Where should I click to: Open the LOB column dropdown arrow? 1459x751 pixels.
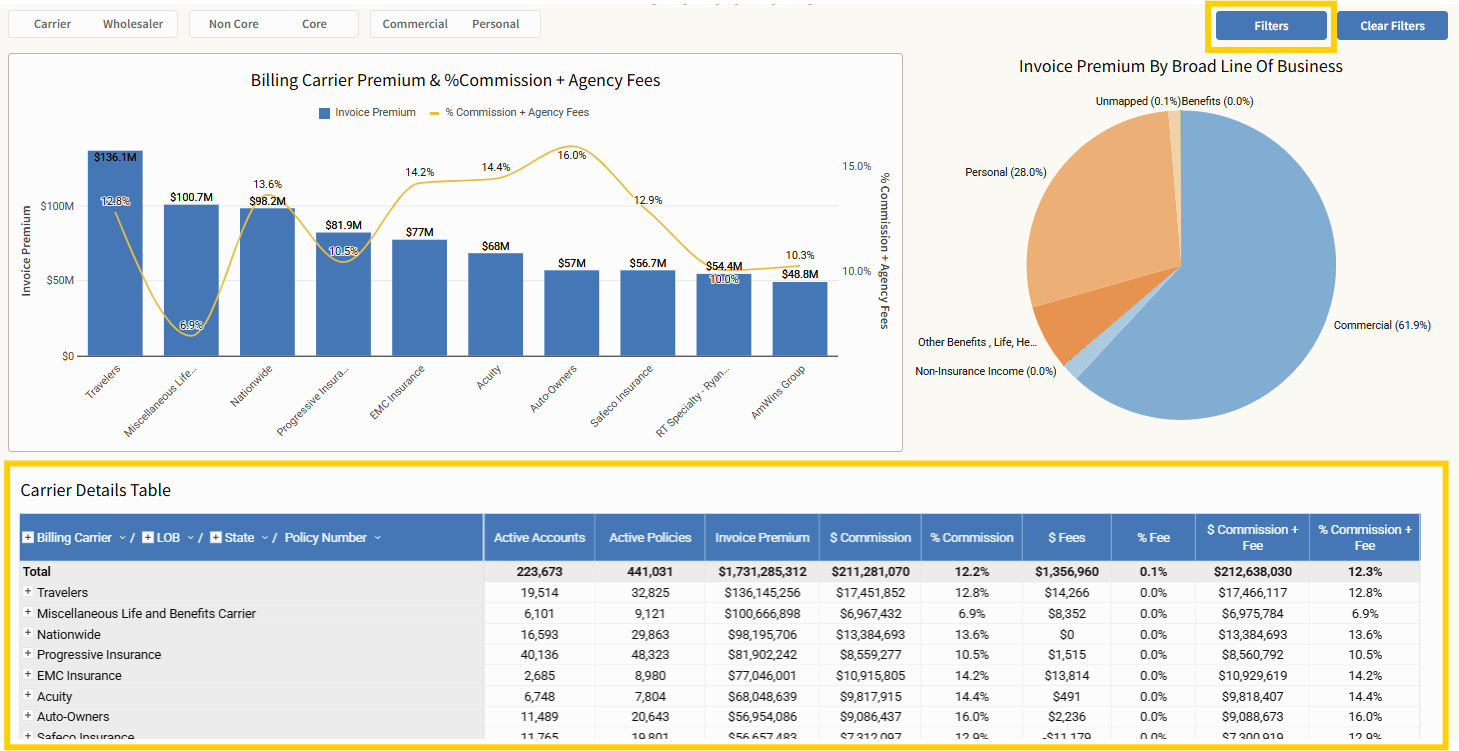pos(190,538)
